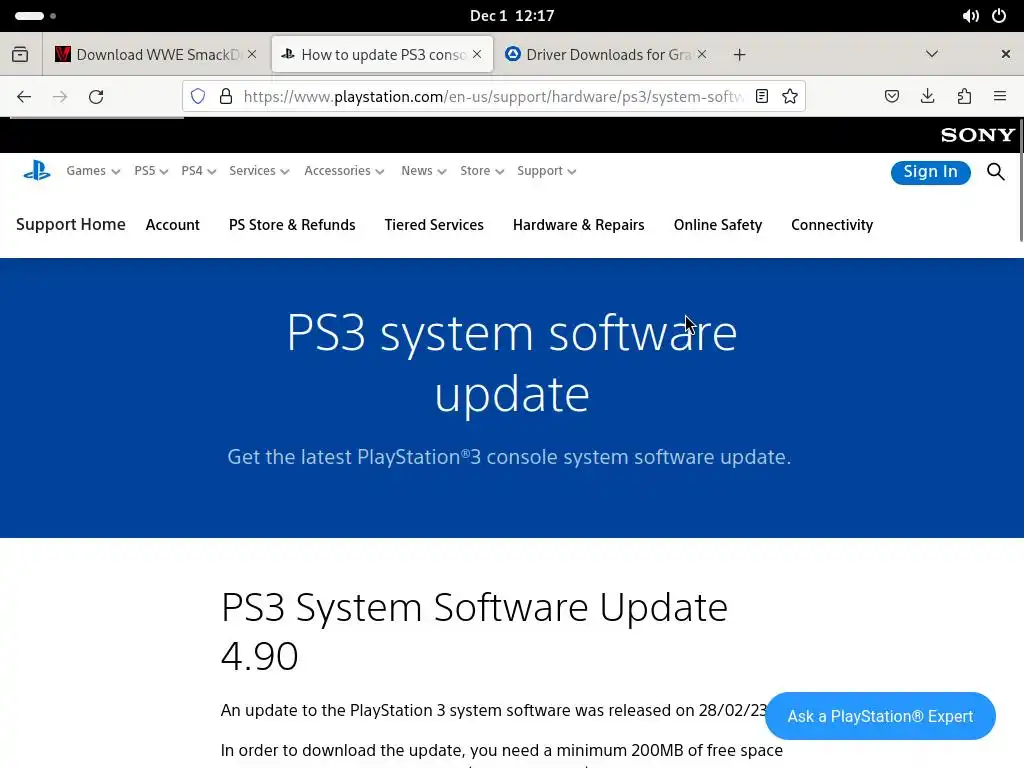Expand the PS4 dropdown
The width and height of the screenshot is (1024, 768).
tap(199, 171)
